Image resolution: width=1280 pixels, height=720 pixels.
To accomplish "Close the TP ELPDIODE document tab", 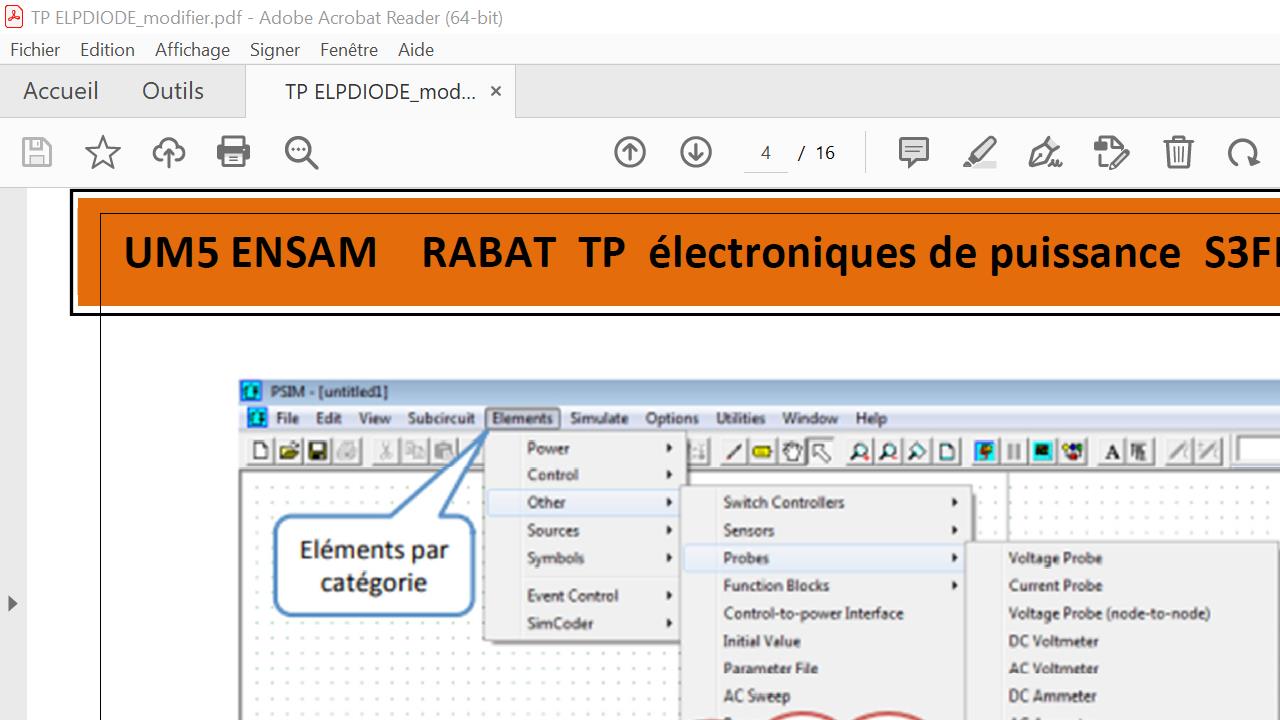I will 495,91.
